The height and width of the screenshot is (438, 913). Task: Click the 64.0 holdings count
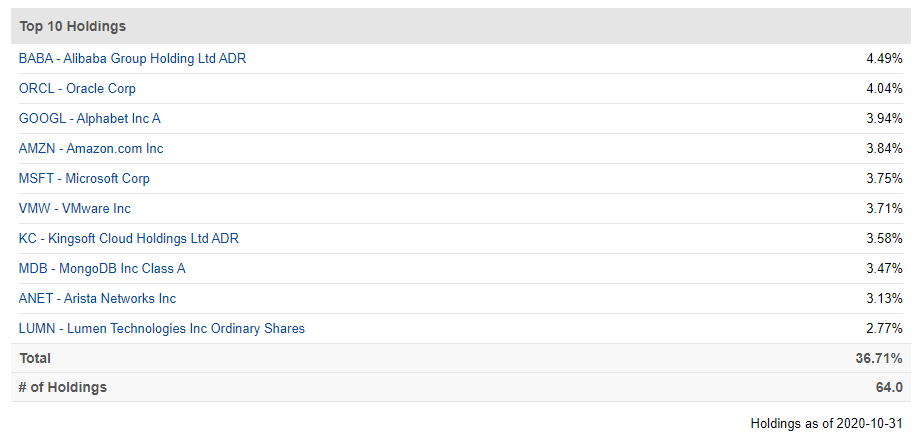coord(890,387)
